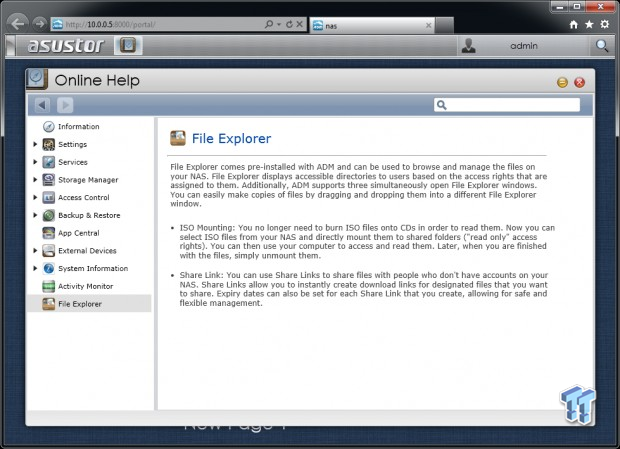Screen dimensions: 620x449
Task: Close Online Help with the red button
Action: click(x=580, y=82)
